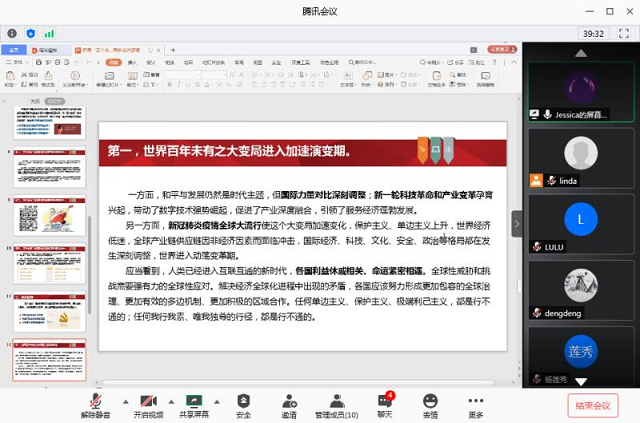Collapse the participant video sidebar
The image size is (640, 423).
pos(517,224)
